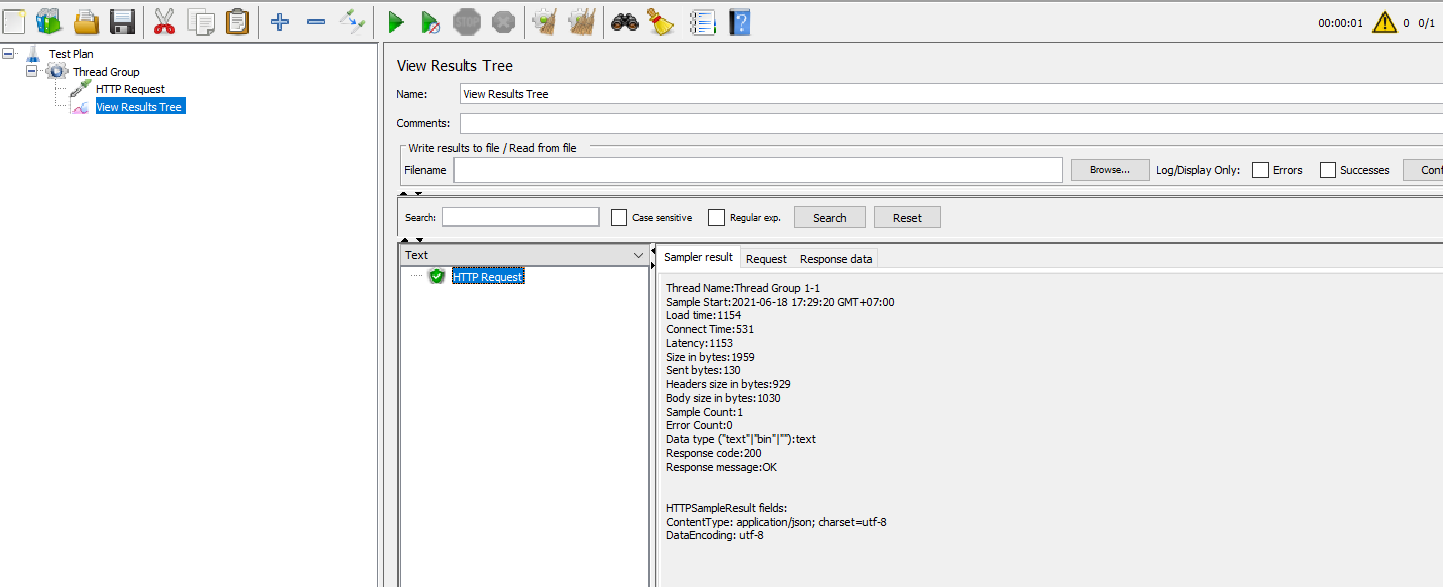Click the Thread Name:Thread Group 1-1 line
The height and width of the screenshot is (587, 1443).
click(x=743, y=288)
